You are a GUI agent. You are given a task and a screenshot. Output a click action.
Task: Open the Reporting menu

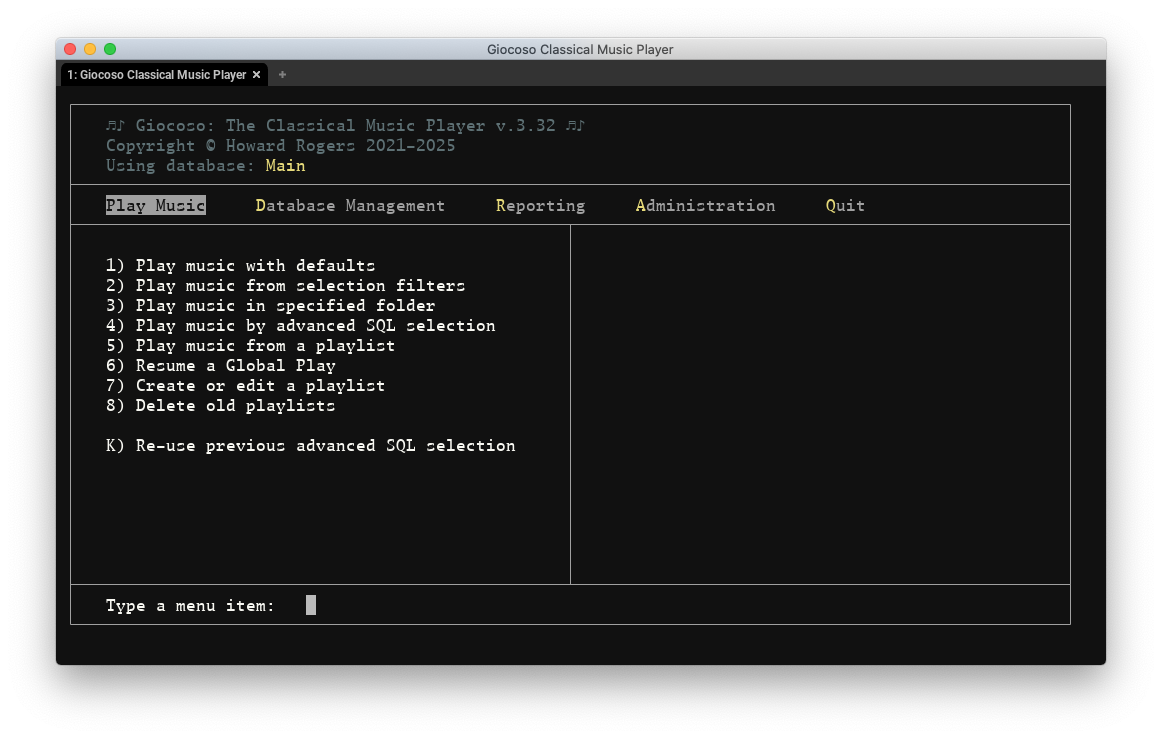click(540, 205)
